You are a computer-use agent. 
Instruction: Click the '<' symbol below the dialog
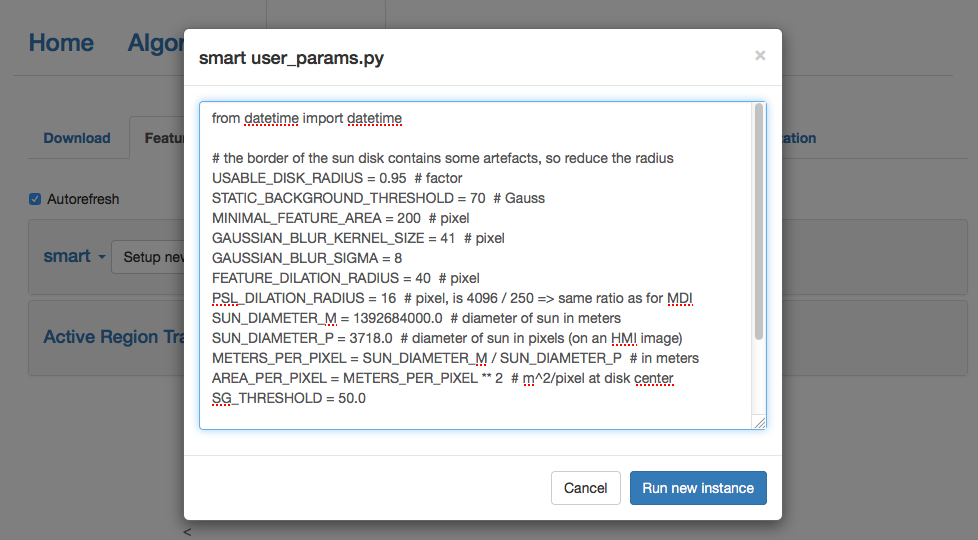(x=187, y=532)
